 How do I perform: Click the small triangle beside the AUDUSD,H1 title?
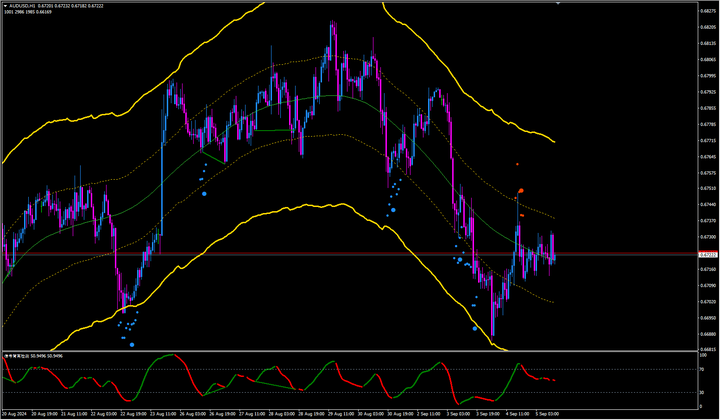pyautogui.click(x=4, y=4)
